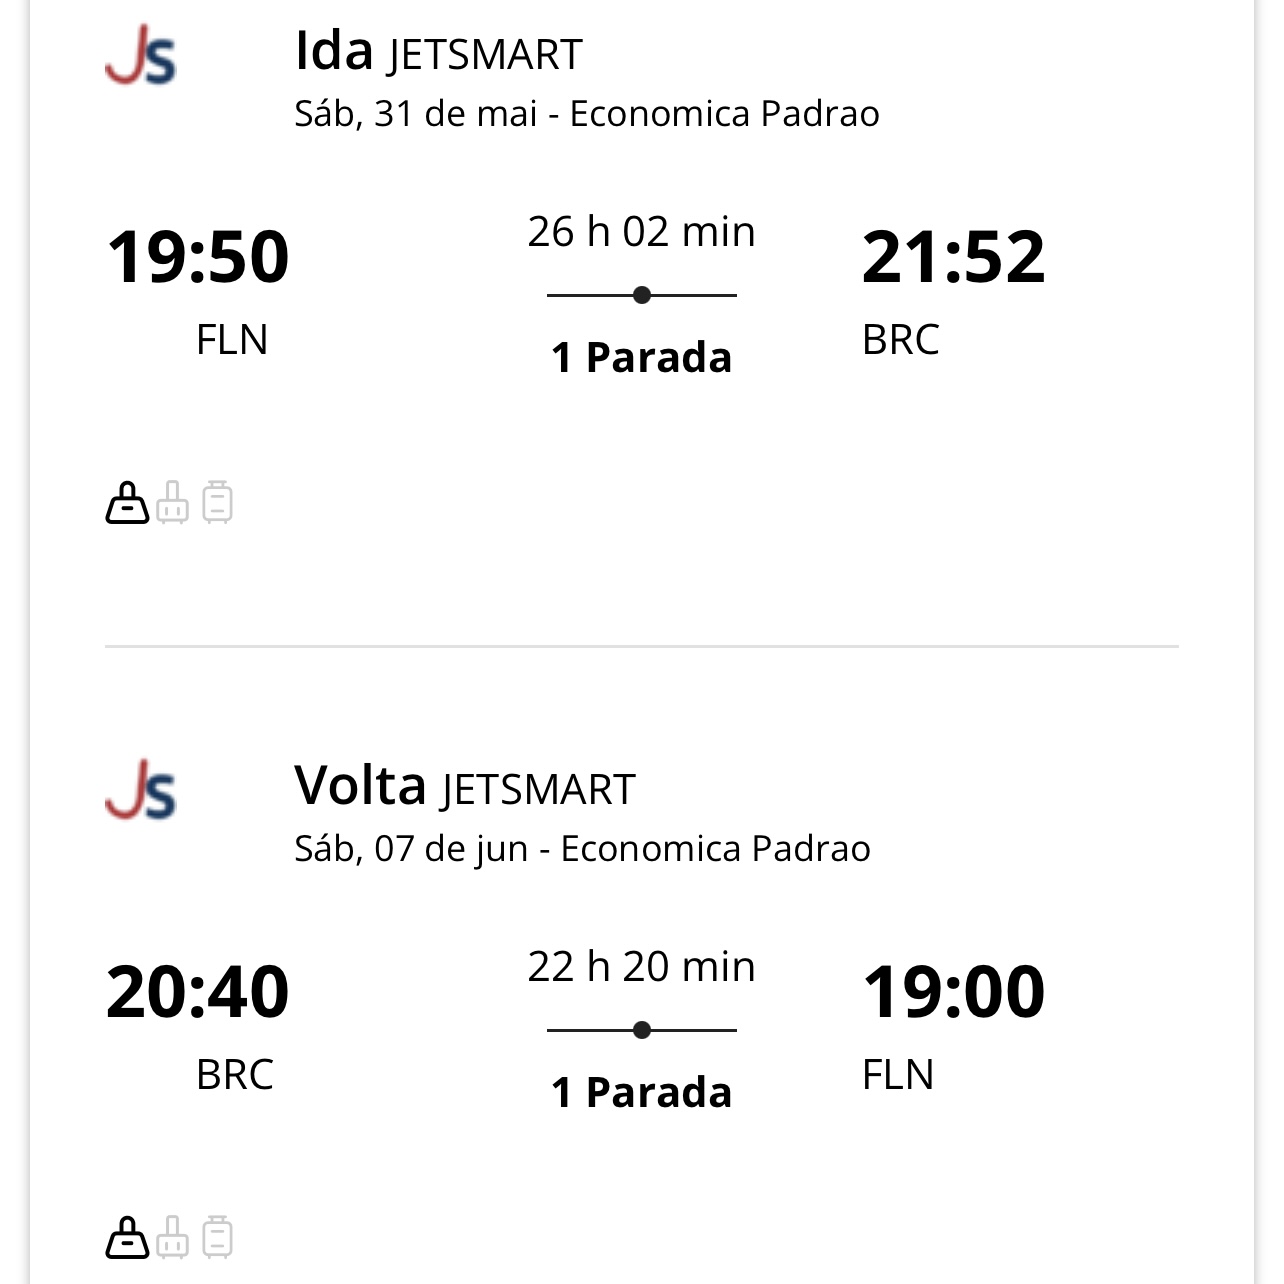This screenshot has height=1284, width=1284.
Task: Click the personal item bag icon for Ida
Action: [127, 502]
